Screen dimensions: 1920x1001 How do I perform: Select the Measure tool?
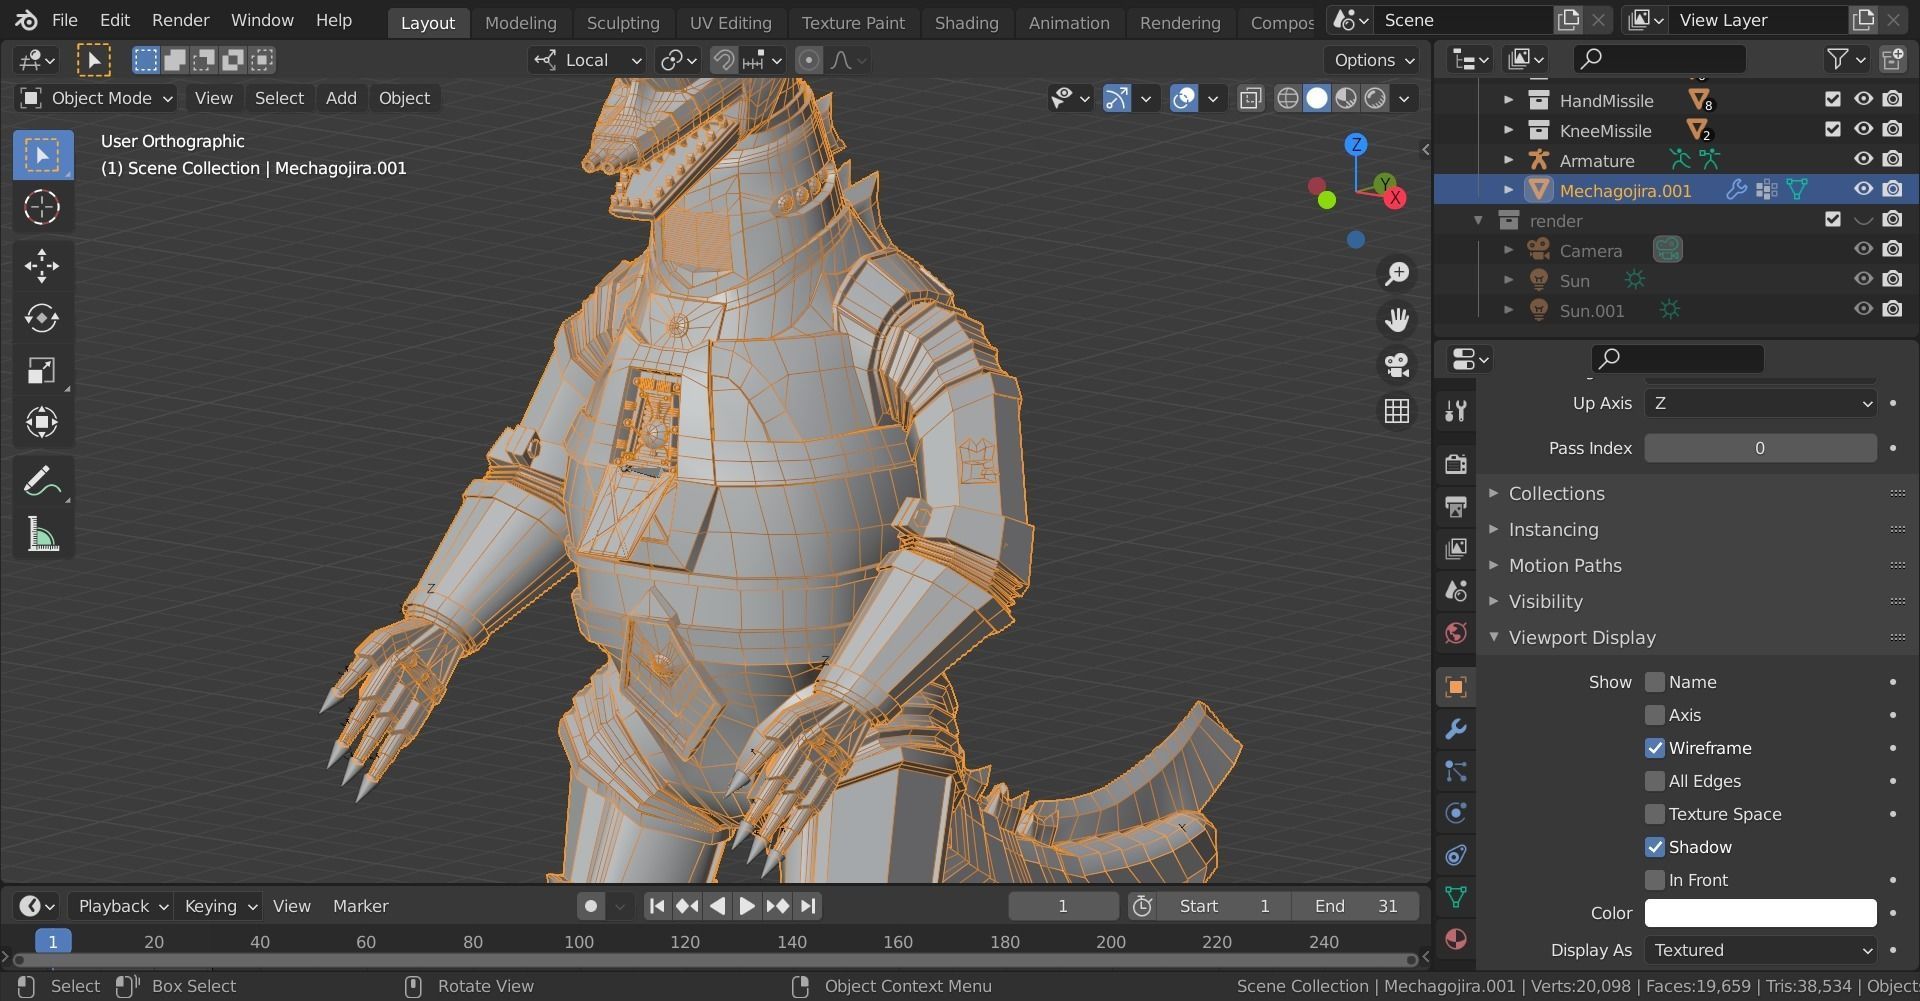coord(42,534)
